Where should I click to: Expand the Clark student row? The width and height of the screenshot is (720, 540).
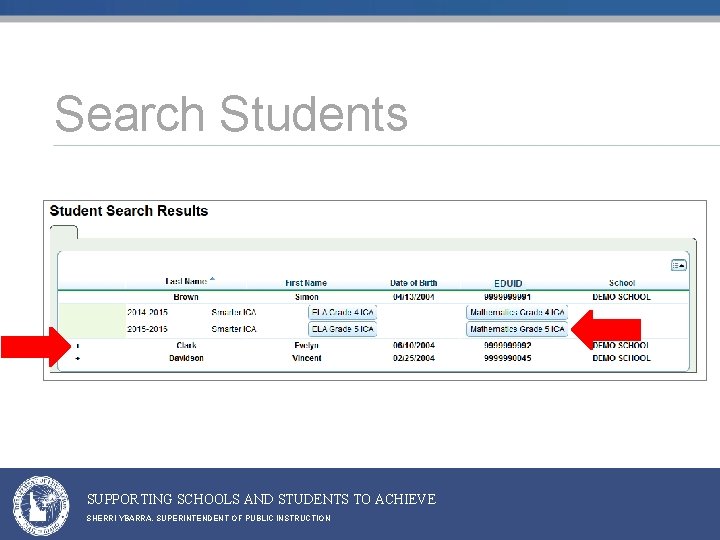(x=78, y=346)
